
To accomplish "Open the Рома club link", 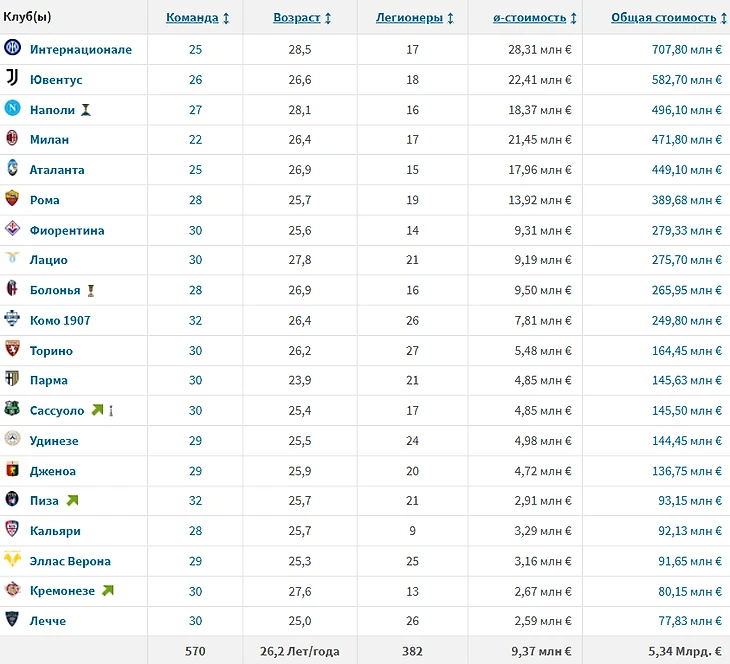I will click(45, 200).
